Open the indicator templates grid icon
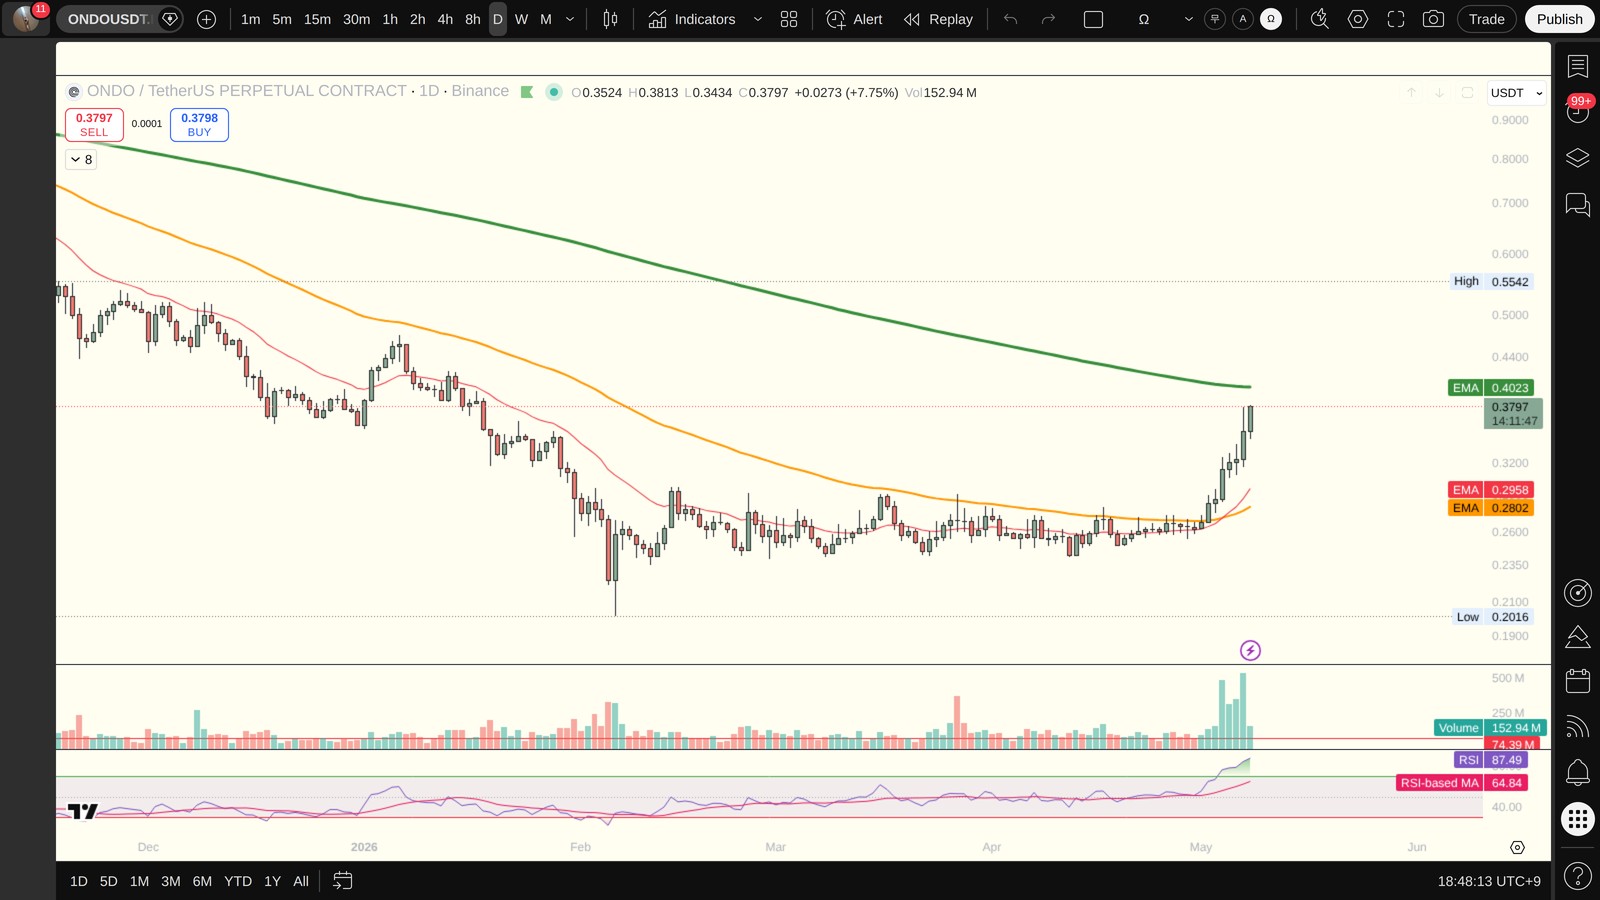This screenshot has width=1600, height=900. click(789, 19)
